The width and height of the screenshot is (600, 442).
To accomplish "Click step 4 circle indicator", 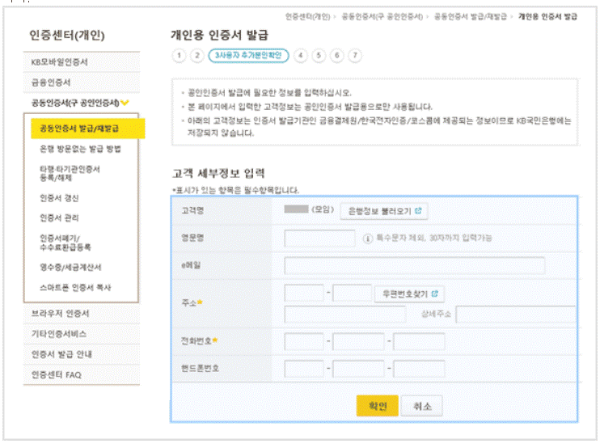I will tap(300, 55).
